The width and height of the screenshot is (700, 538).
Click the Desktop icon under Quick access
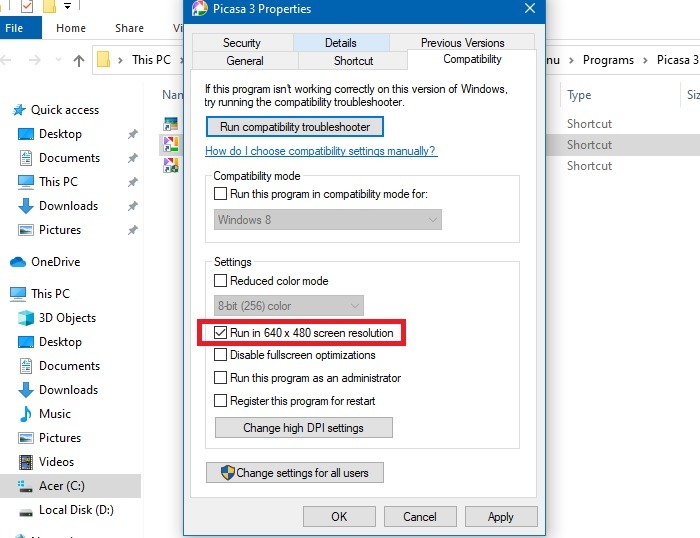pos(25,134)
